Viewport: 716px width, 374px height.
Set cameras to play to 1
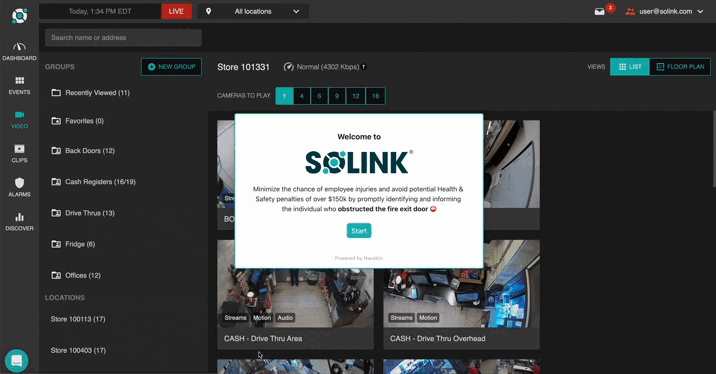pos(284,96)
